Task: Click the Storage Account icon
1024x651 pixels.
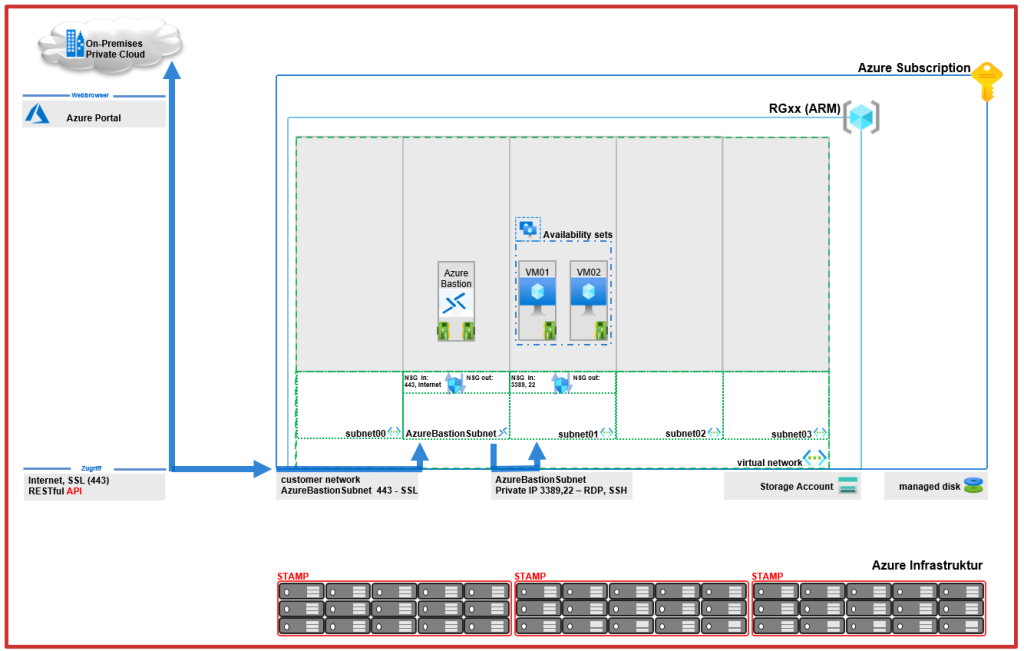Action: pyautogui.click(x=848, y=486)
